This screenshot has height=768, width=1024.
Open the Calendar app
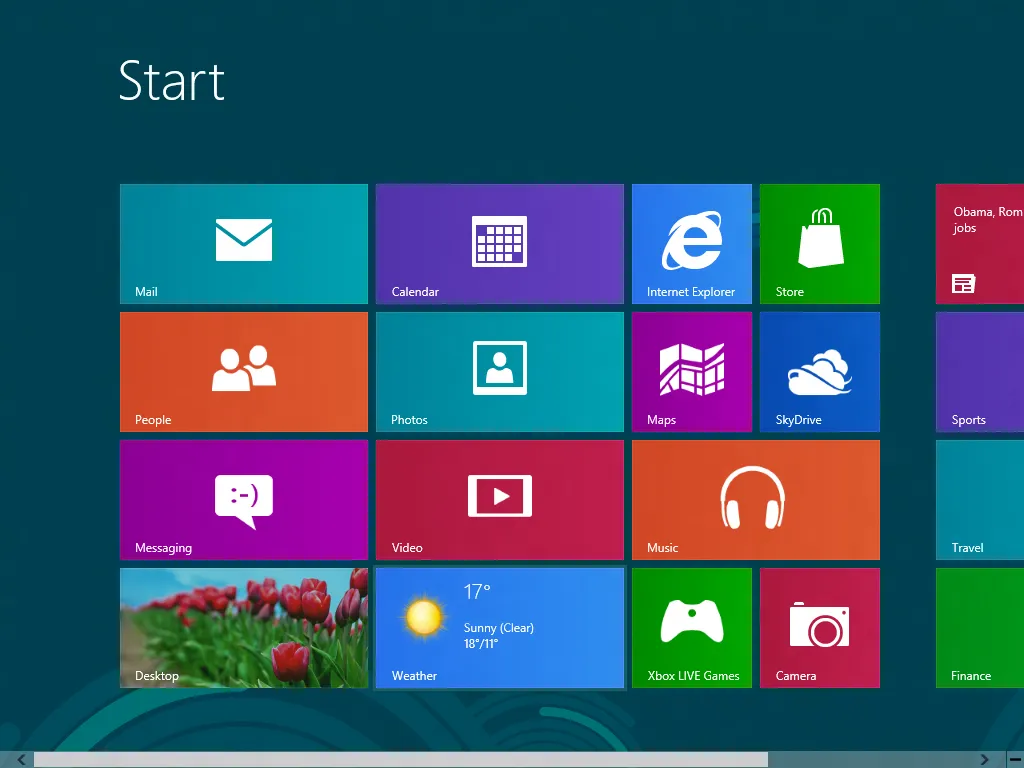click(499, 243)
